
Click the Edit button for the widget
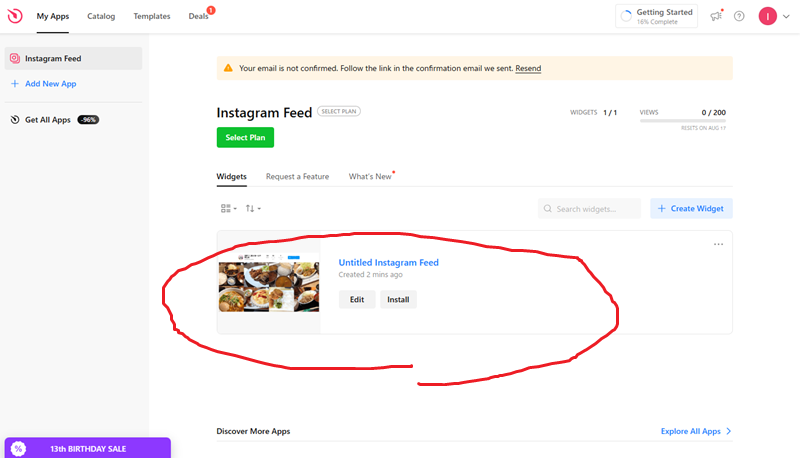pos(357,299)
